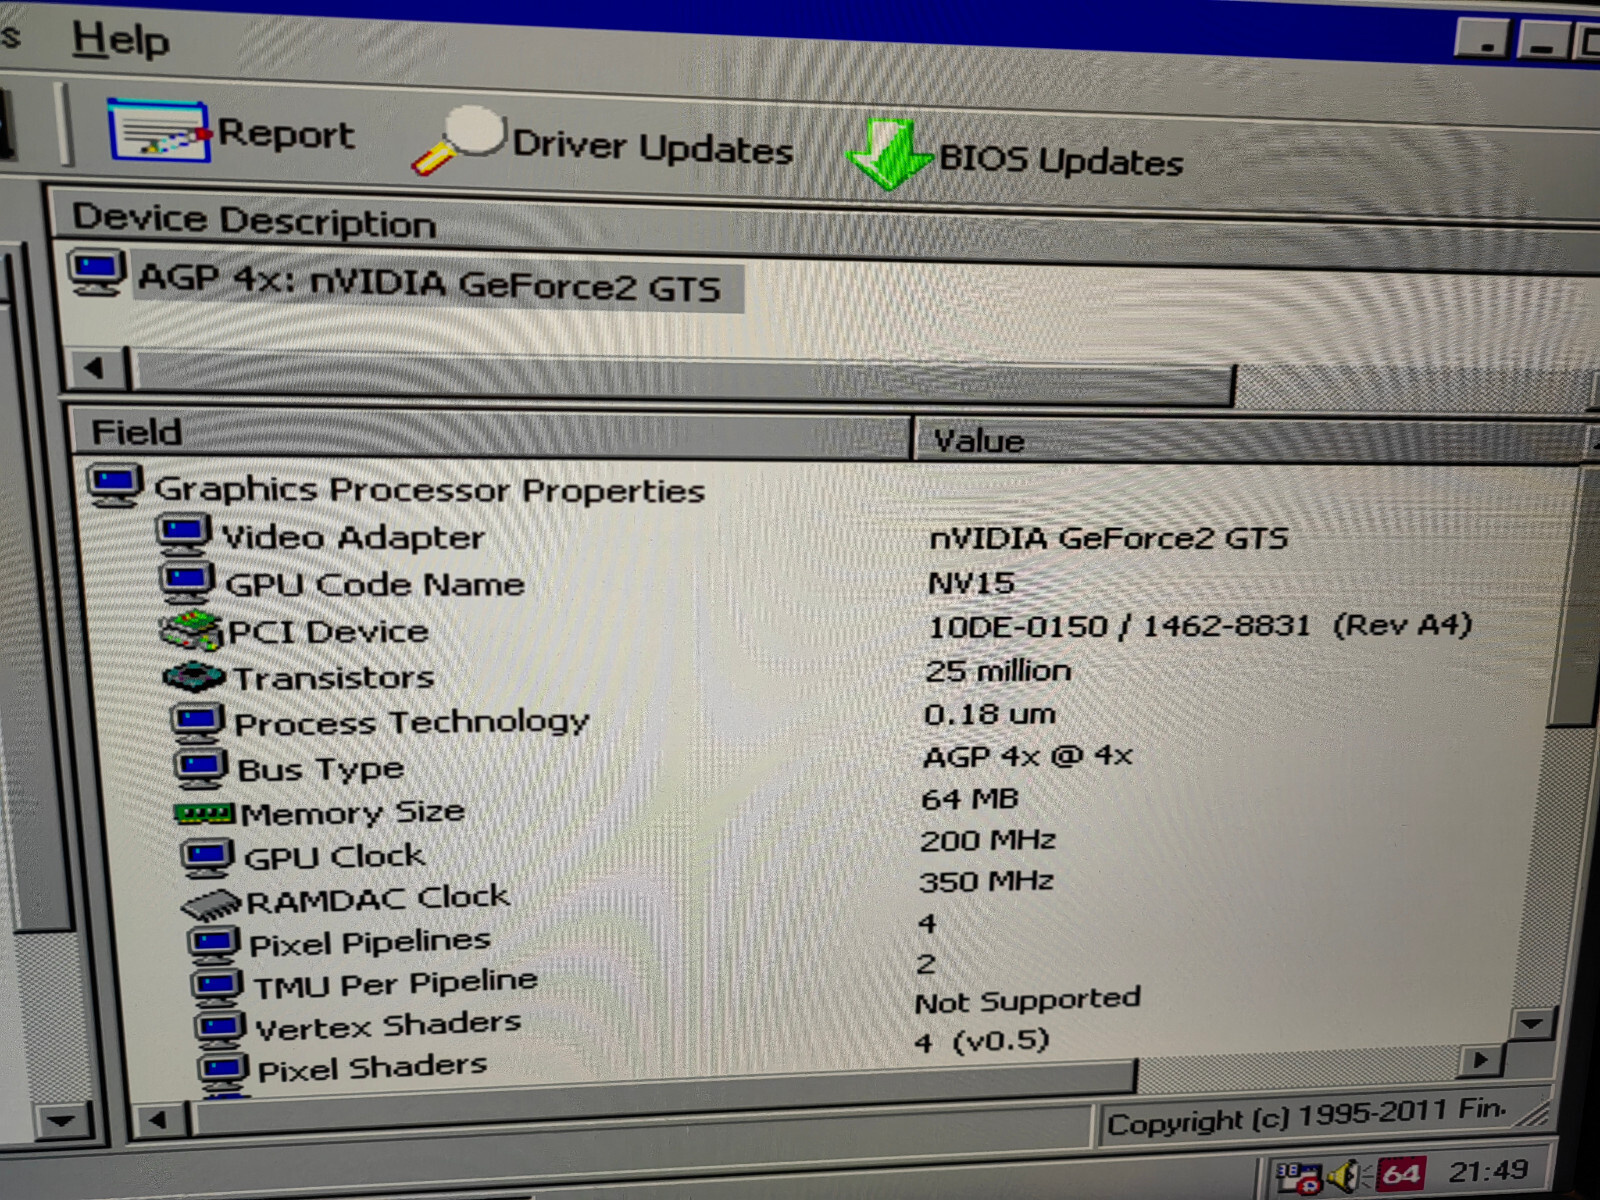Select the Pixel Shaders field
The width and height of the screenshot is (1600, 1200).
pos(372,1067)
